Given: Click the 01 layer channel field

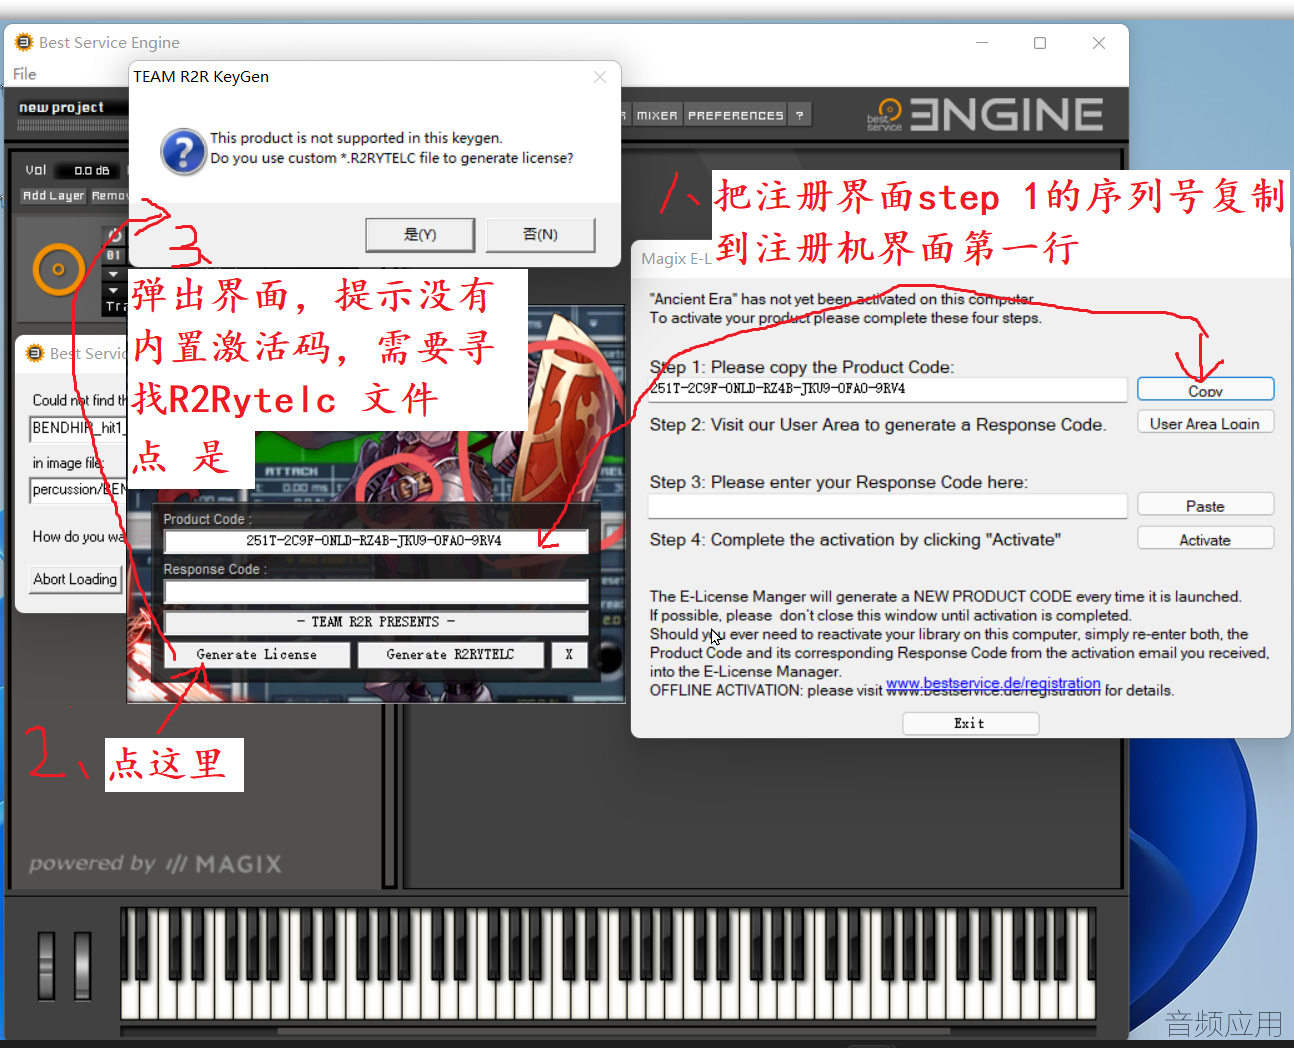Looking at the screenshot, I should point(114,255).
